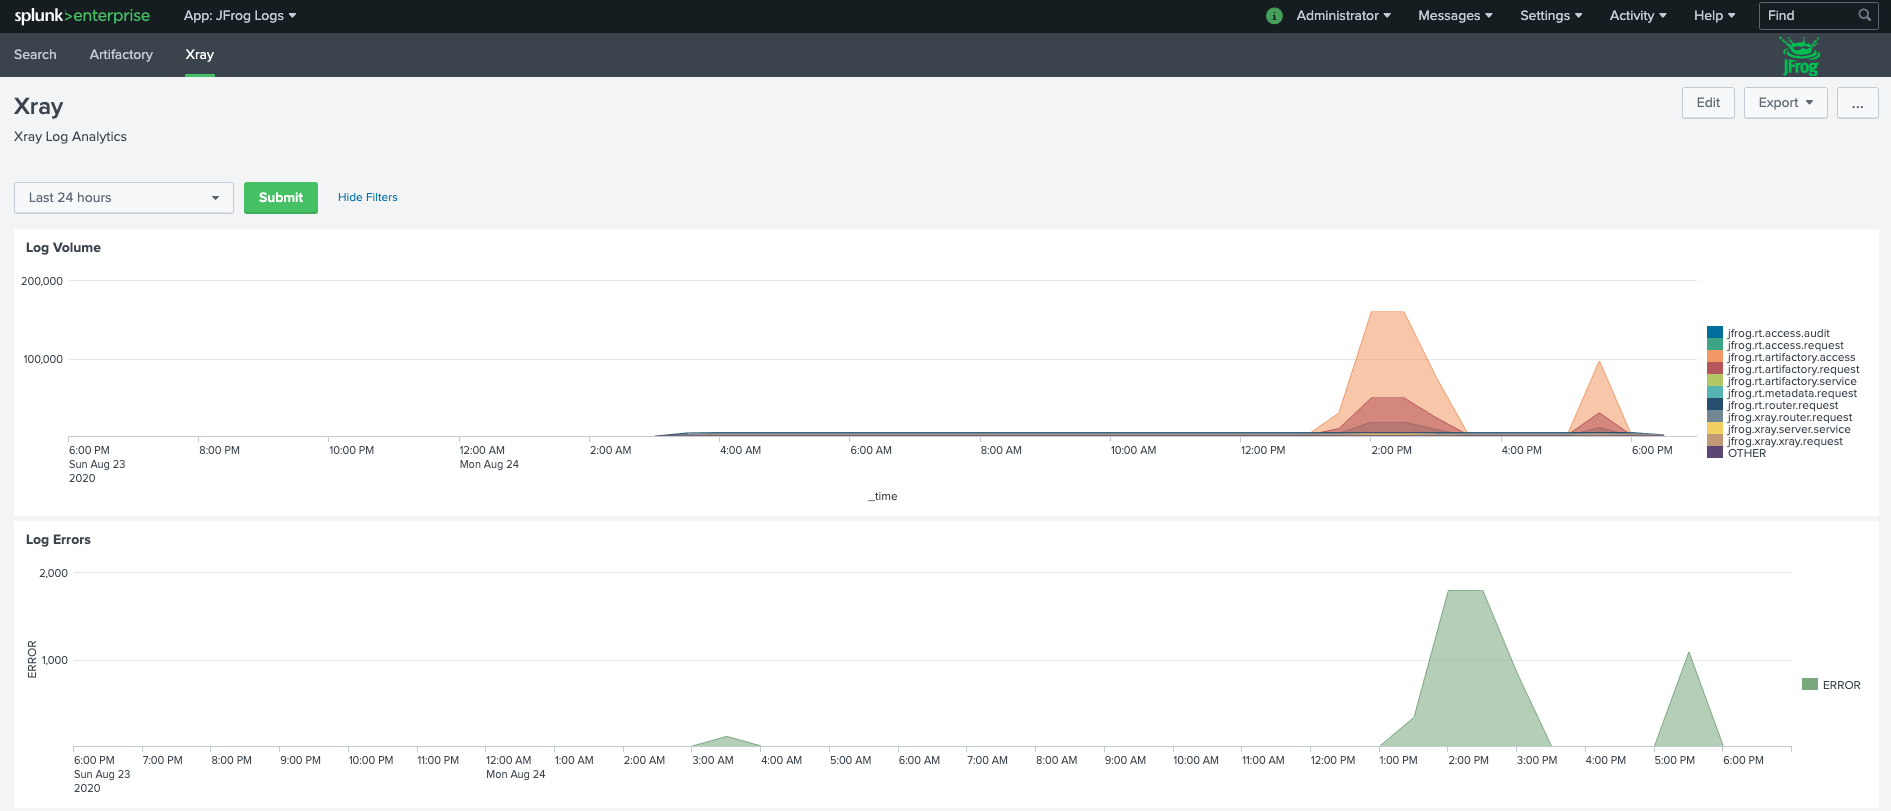1891x811 pixels.
Task: Open the App: JFrog Logs dropdown
Action: [240, 16]
